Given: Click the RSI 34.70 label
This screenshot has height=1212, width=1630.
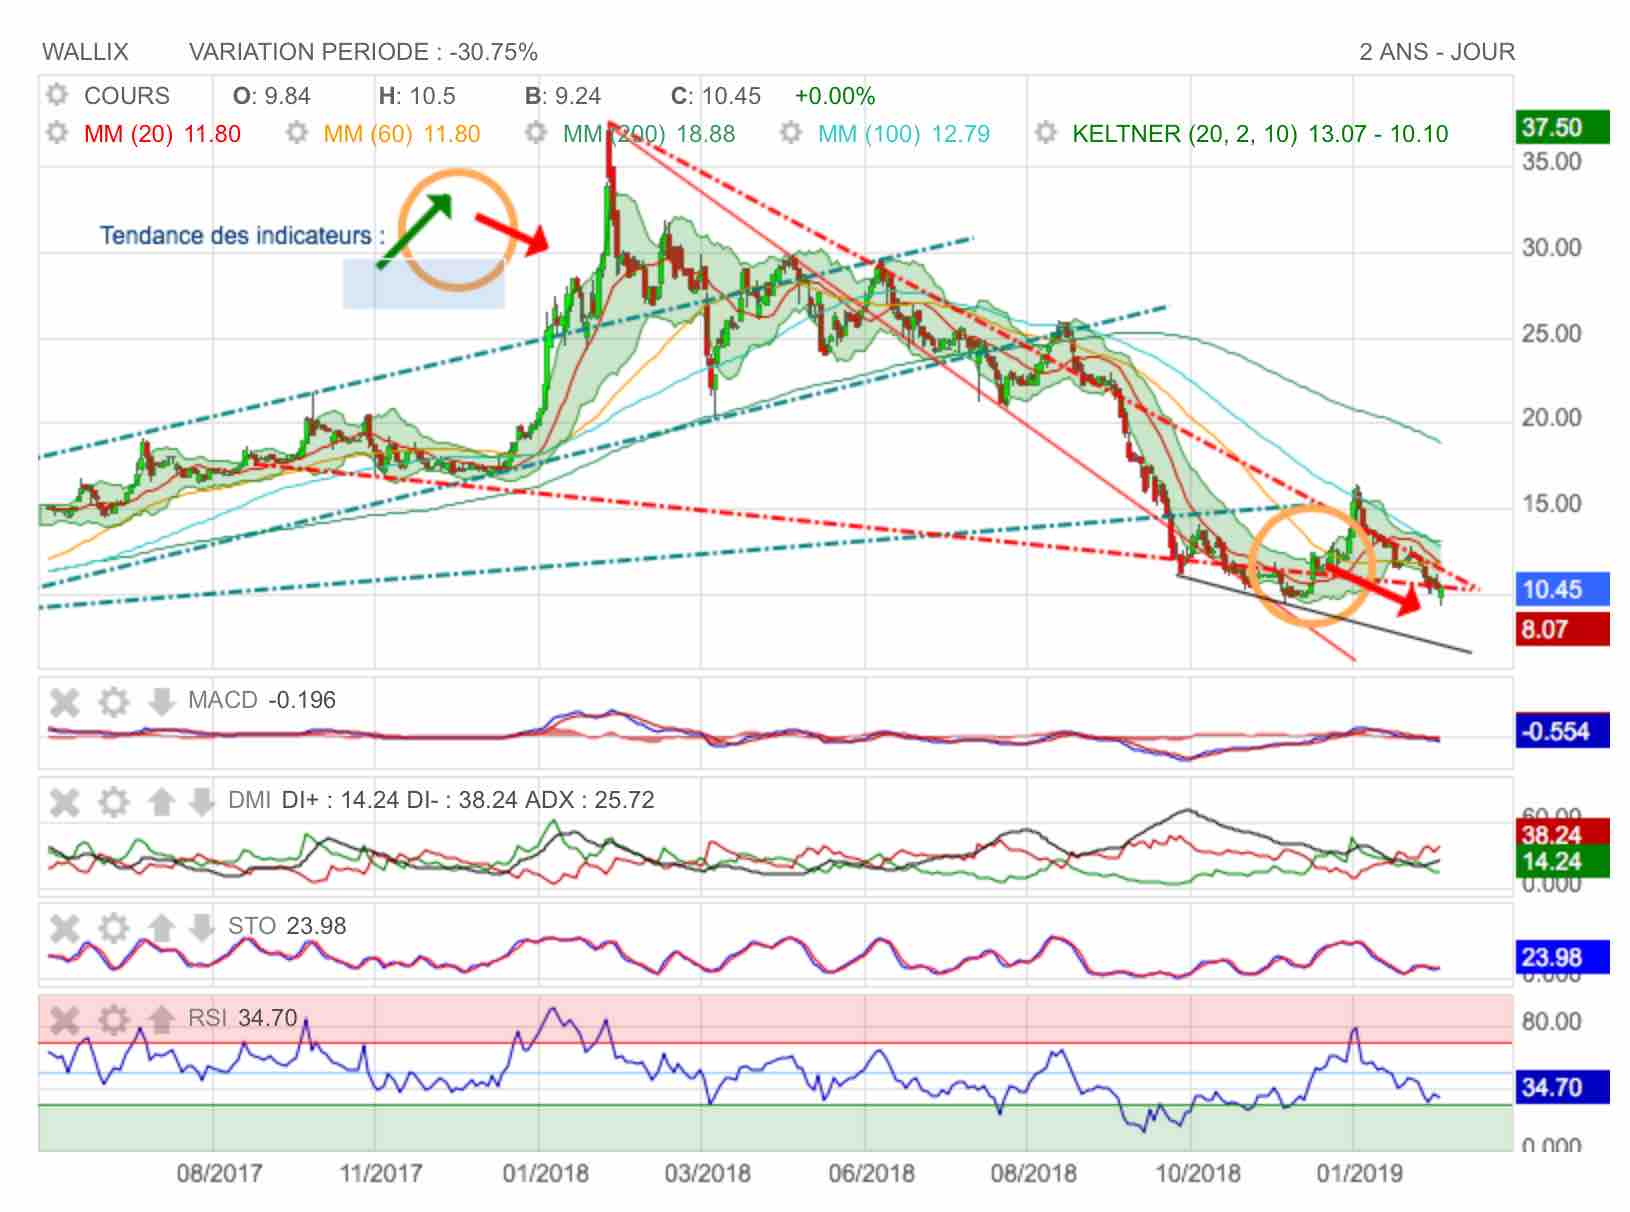Looking at the screenshot, I should (x=243, y=1018).
